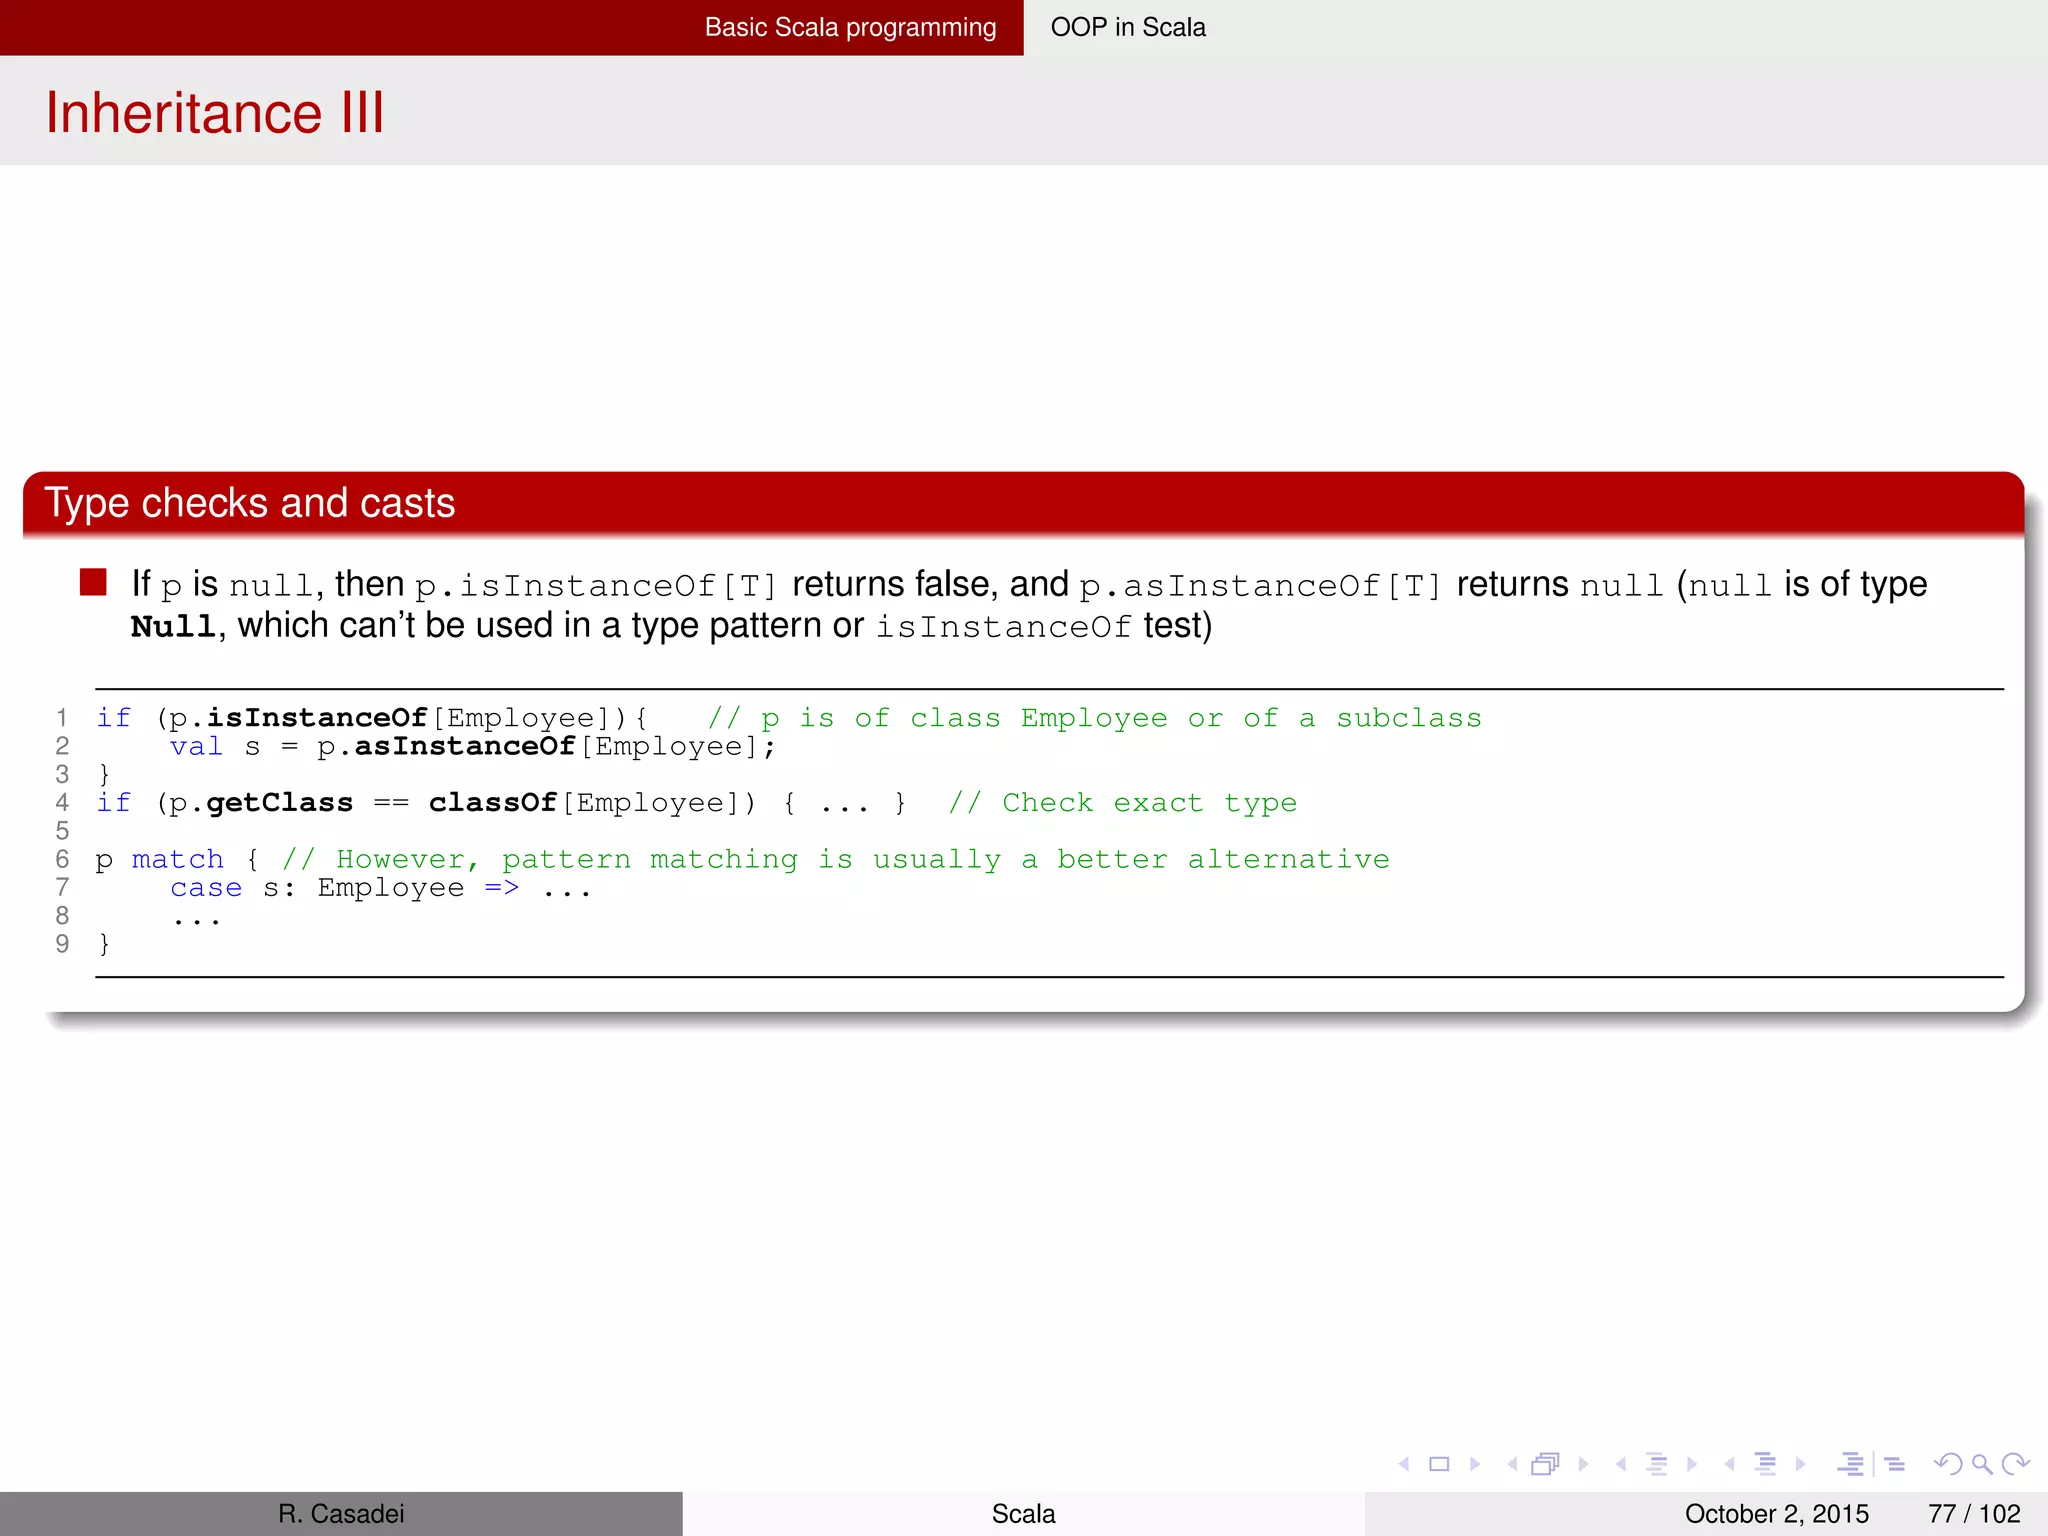This screenshot has height=1536, width=2048.
Task: Click the R. Casadei author footer
Action: coord(341,1514)
